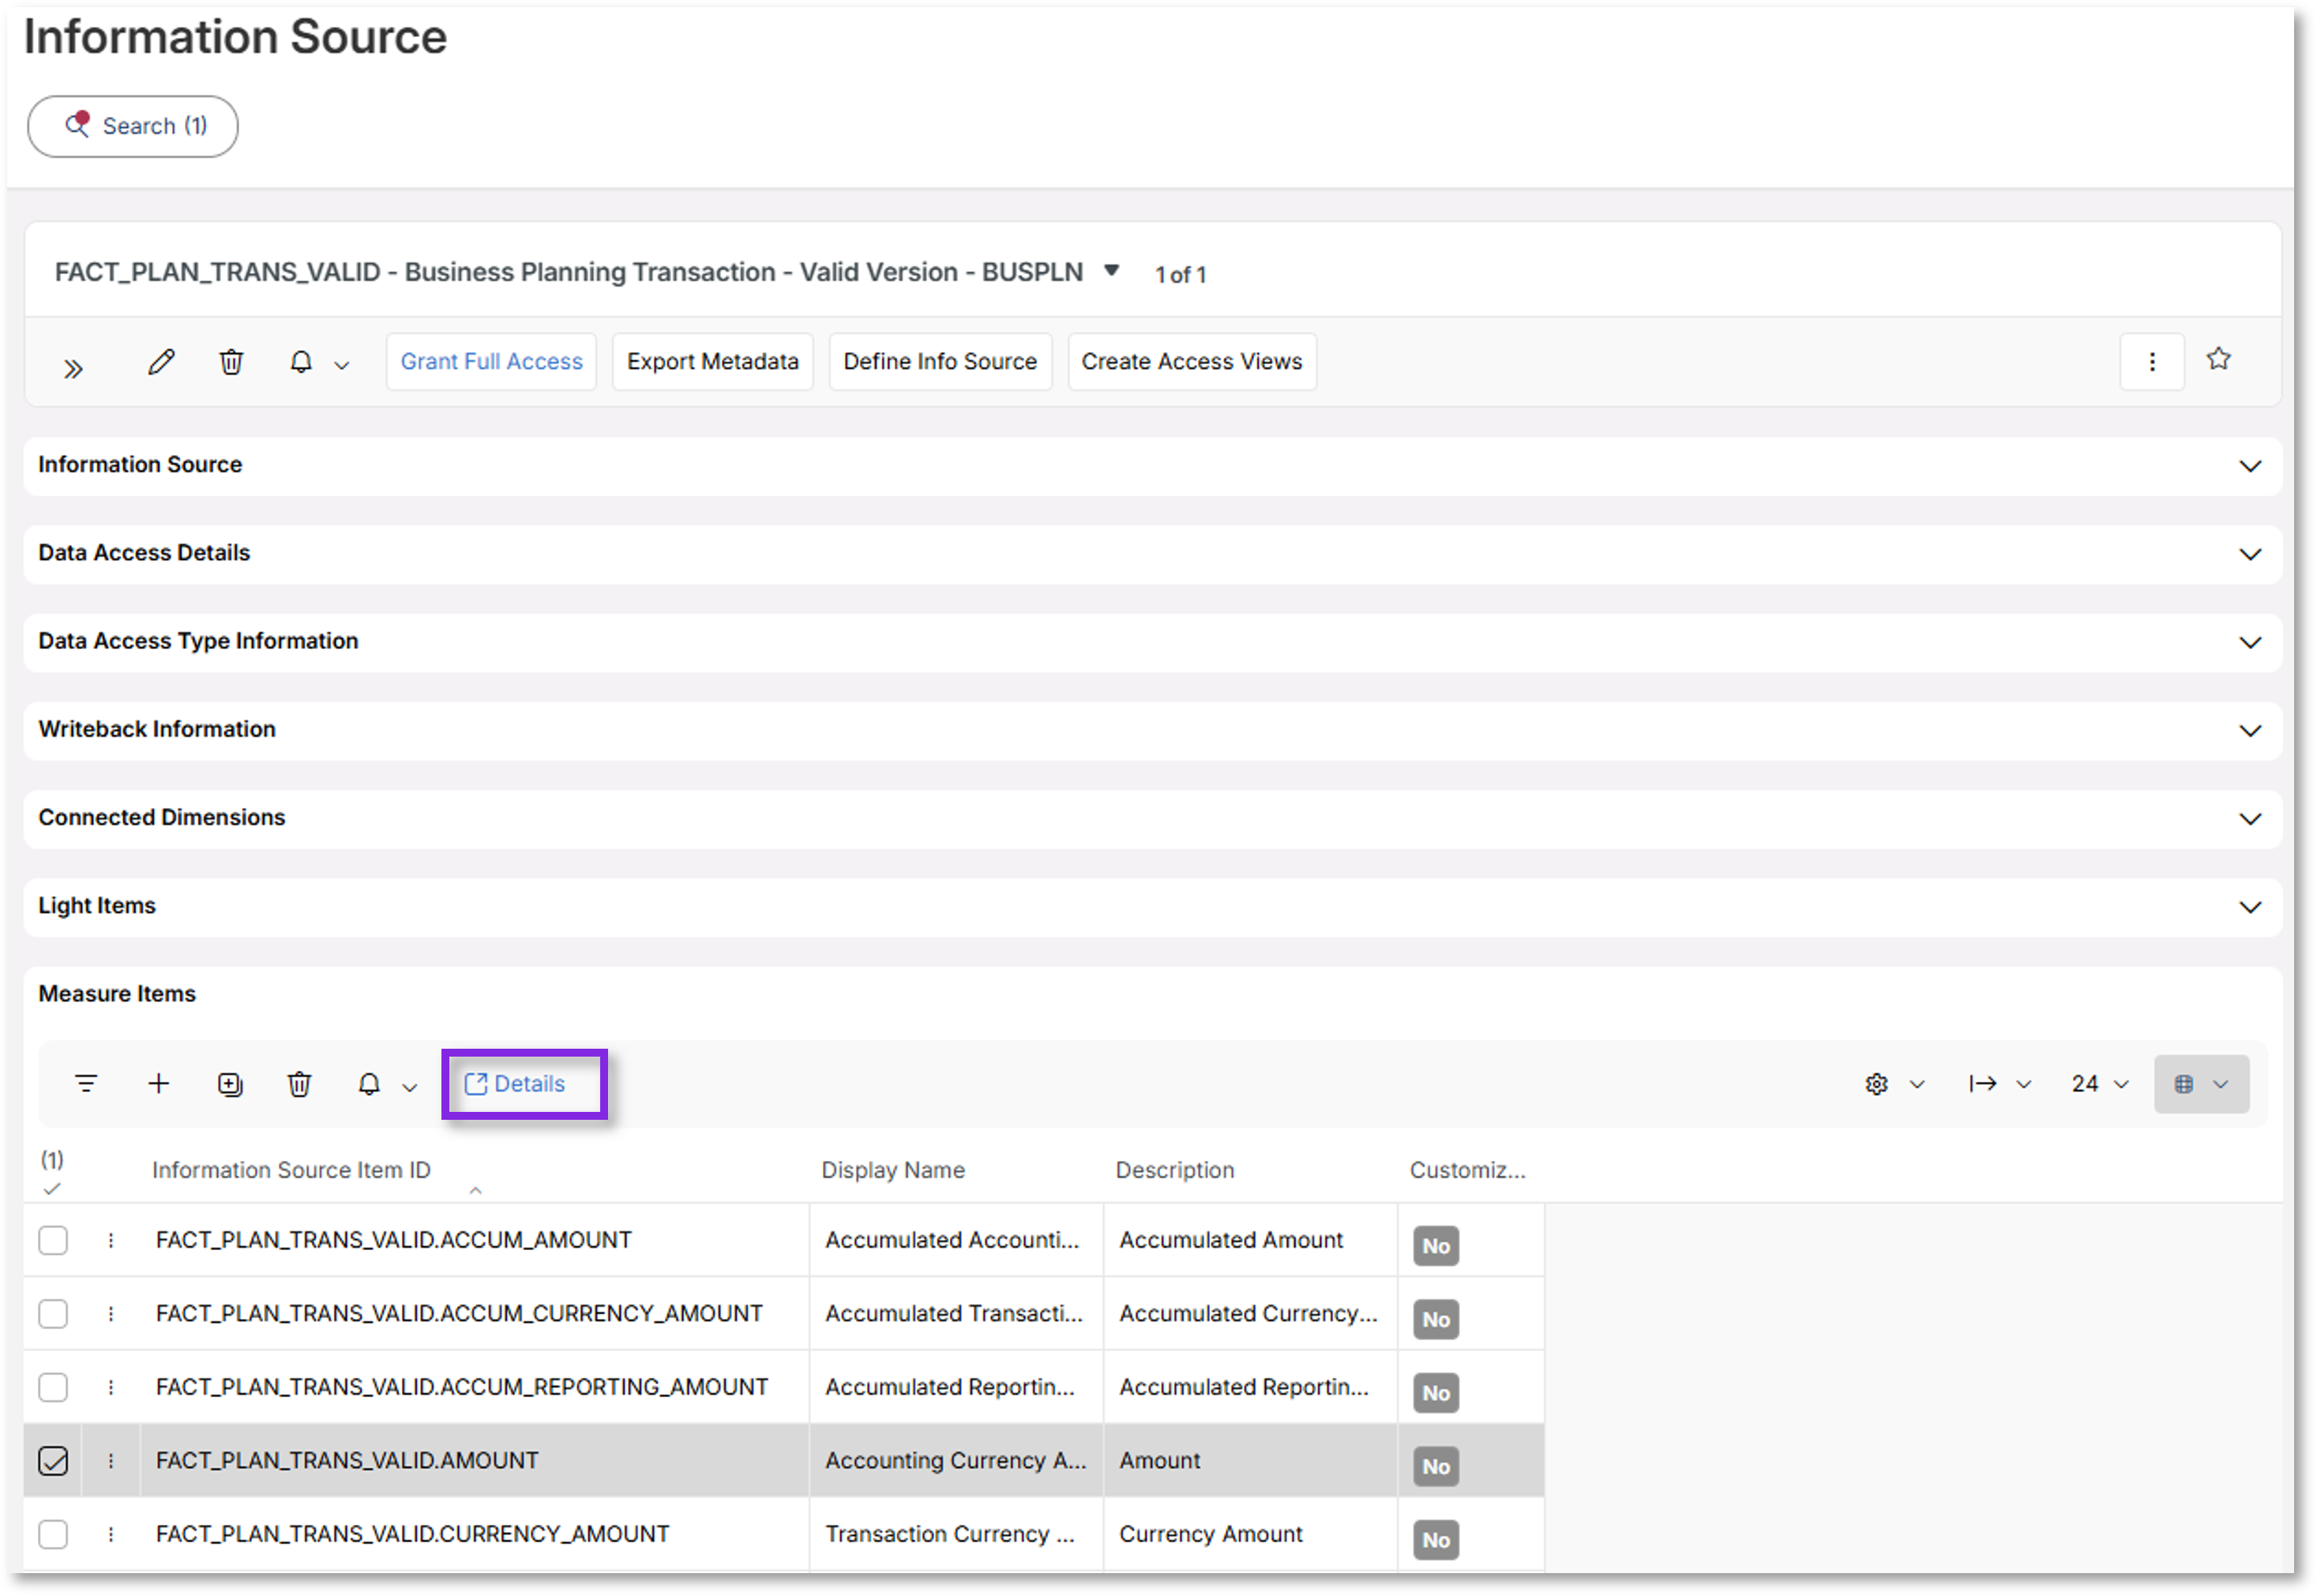2317x1596 pixels.
Task: Click the filter icon in Measure Items toolbar
Action: (86, 1083)
